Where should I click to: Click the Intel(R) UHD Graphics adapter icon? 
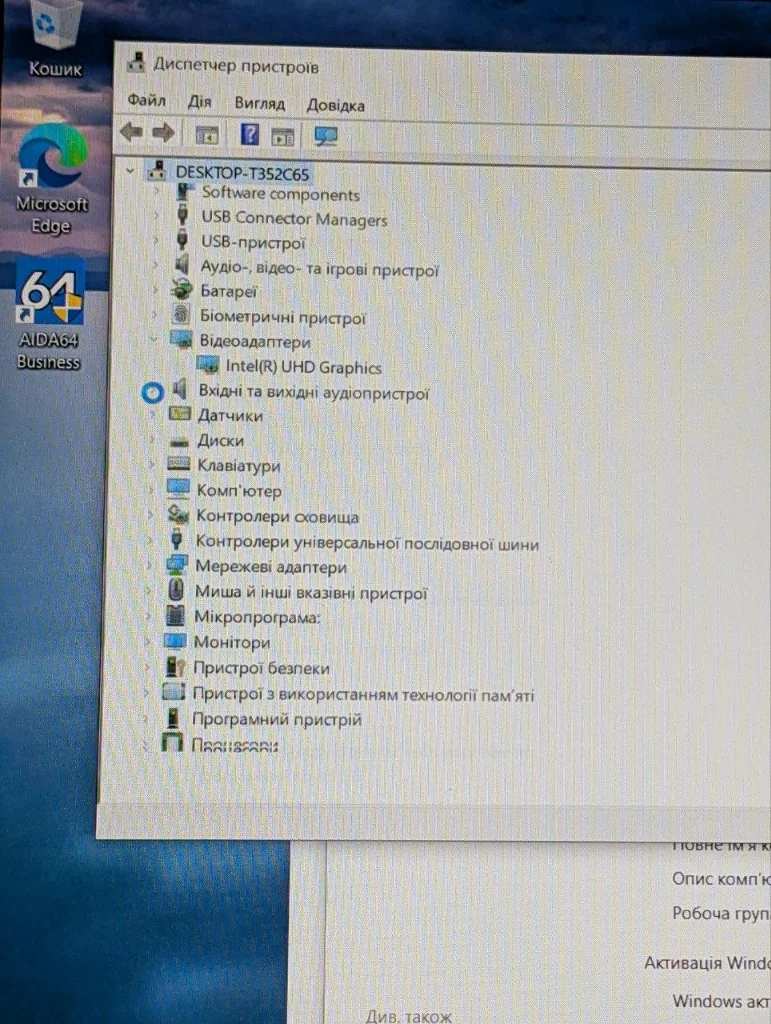click(x=208, y=365)
